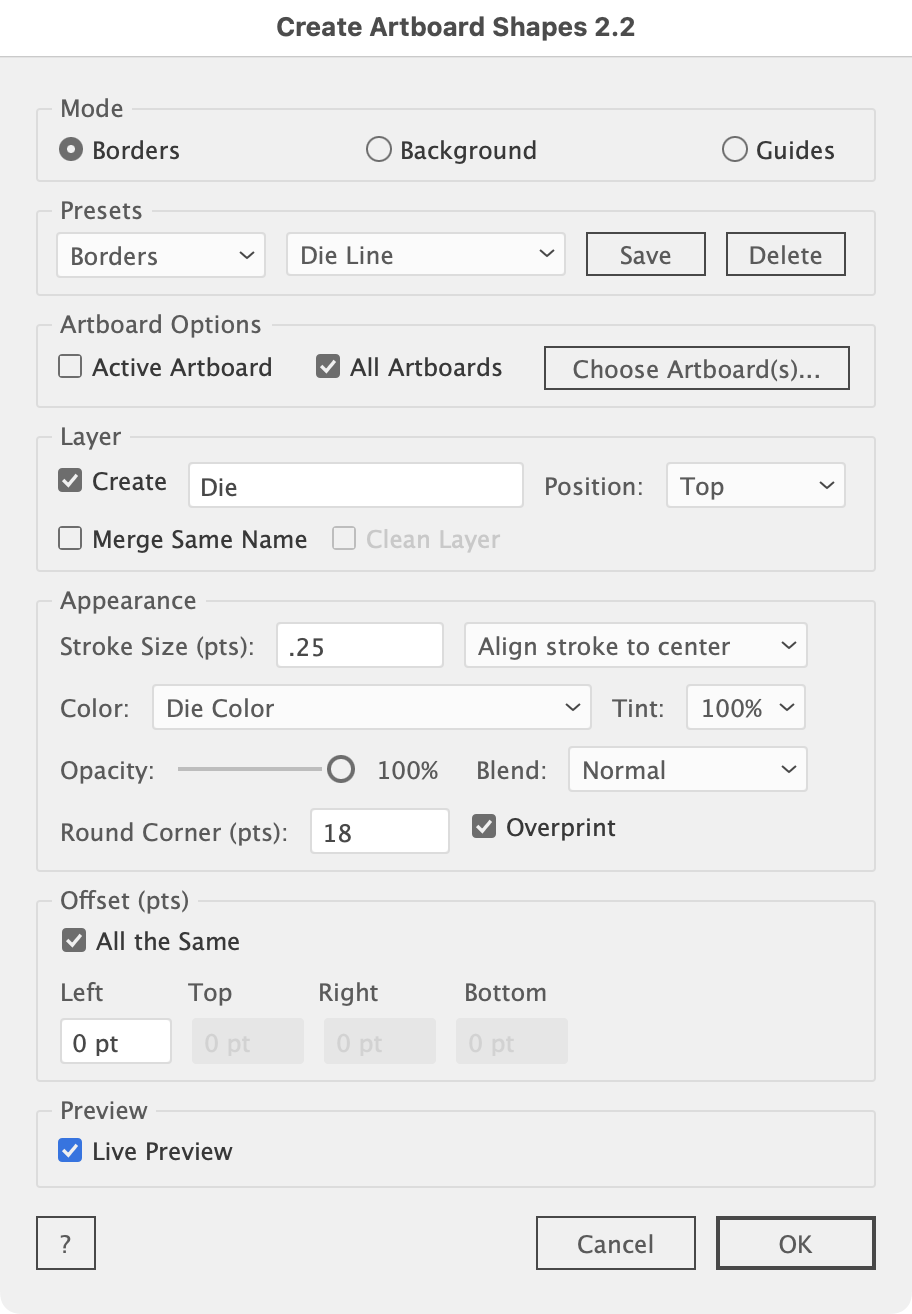Delete the selected preset

pyautogui.click(x=785, y=255)
